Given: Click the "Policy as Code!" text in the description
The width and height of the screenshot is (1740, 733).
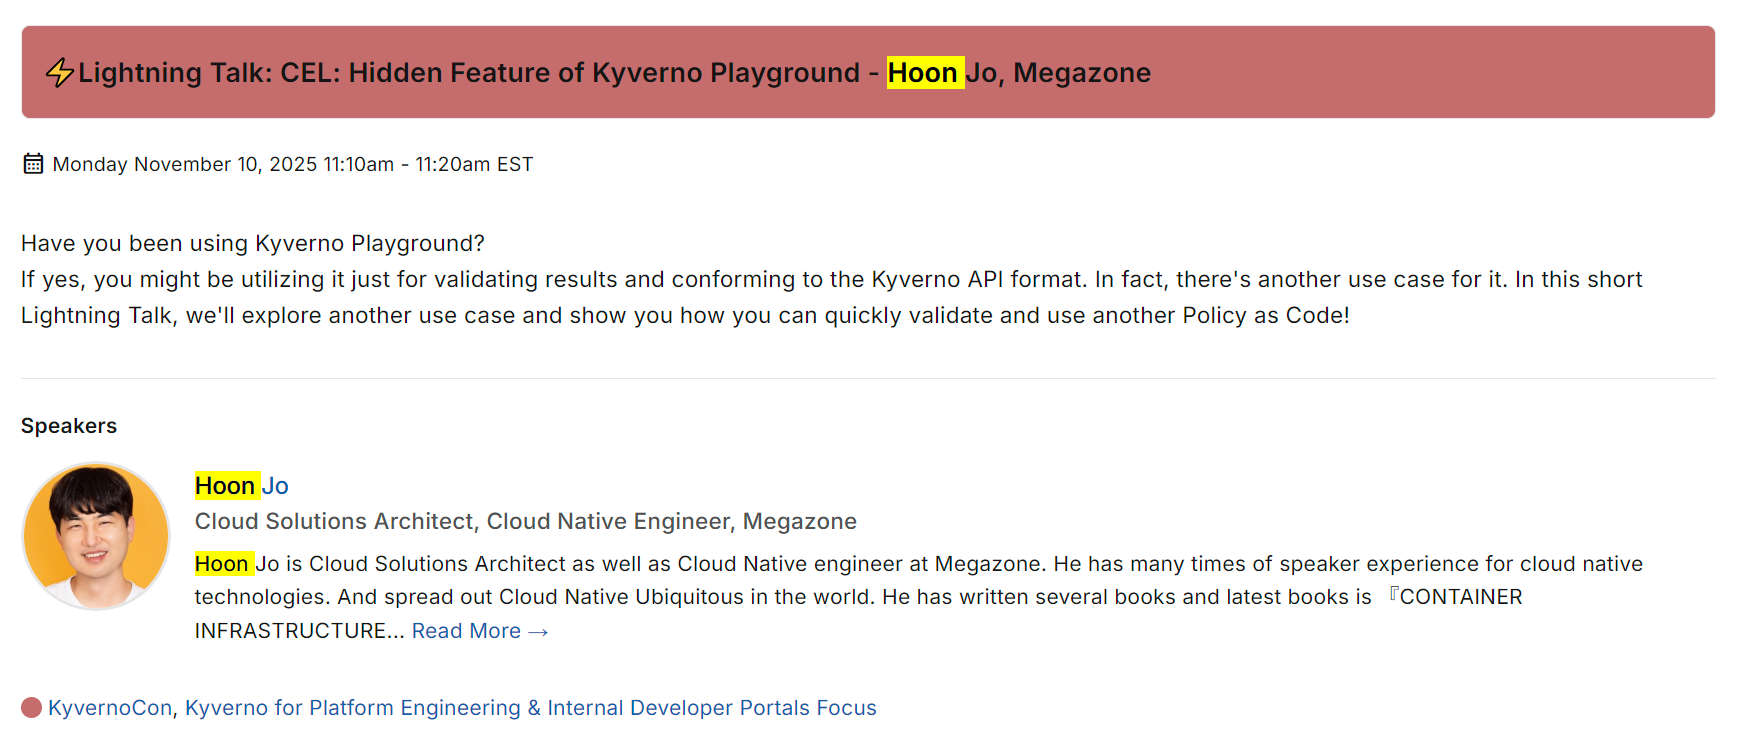Looking at the screenshot, I should 1266,316.
